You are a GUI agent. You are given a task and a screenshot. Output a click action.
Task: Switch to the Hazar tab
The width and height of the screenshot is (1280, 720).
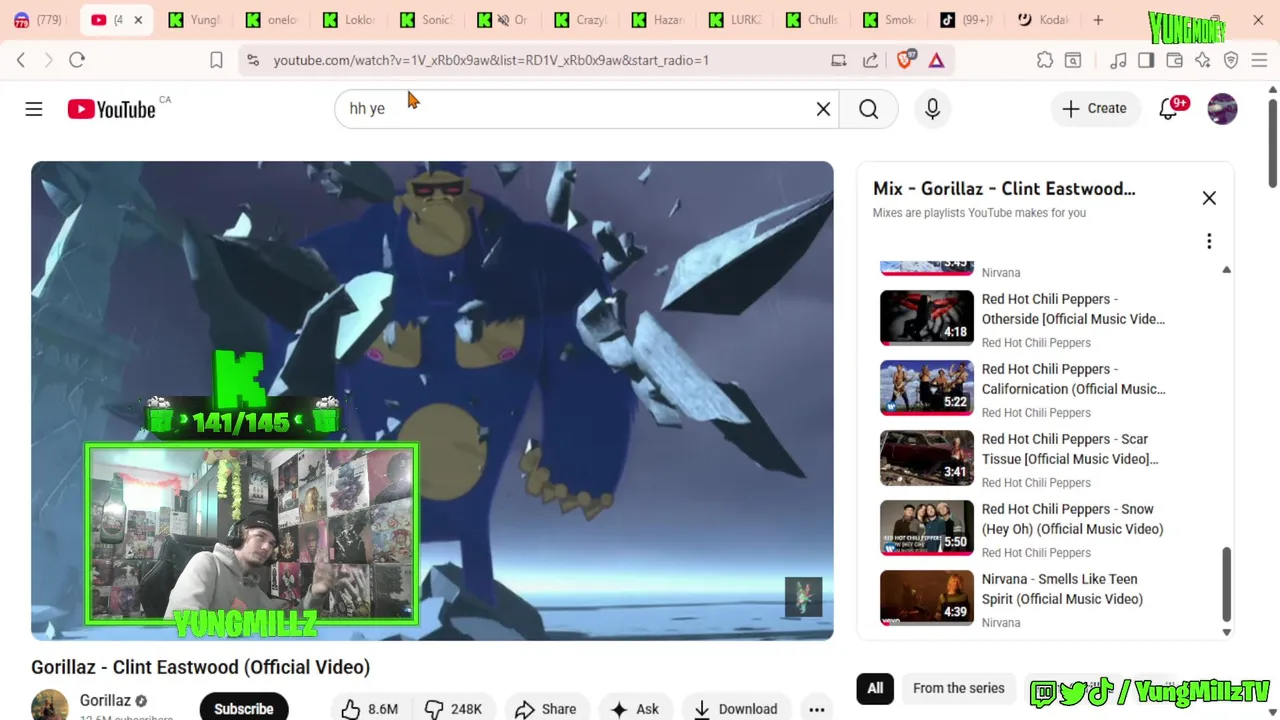[x=658, y=20]
